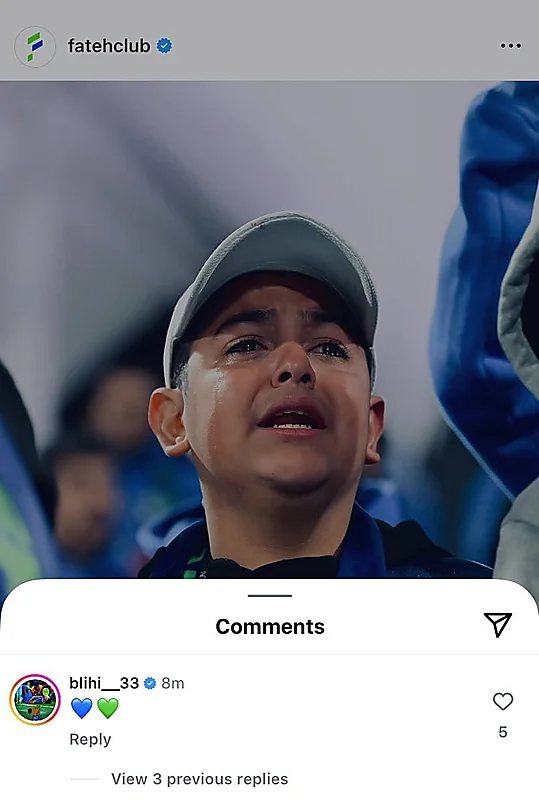539x800 pixels.
Task: Click the Comments sheet drag handle
Action: click(x=270, y=595)
